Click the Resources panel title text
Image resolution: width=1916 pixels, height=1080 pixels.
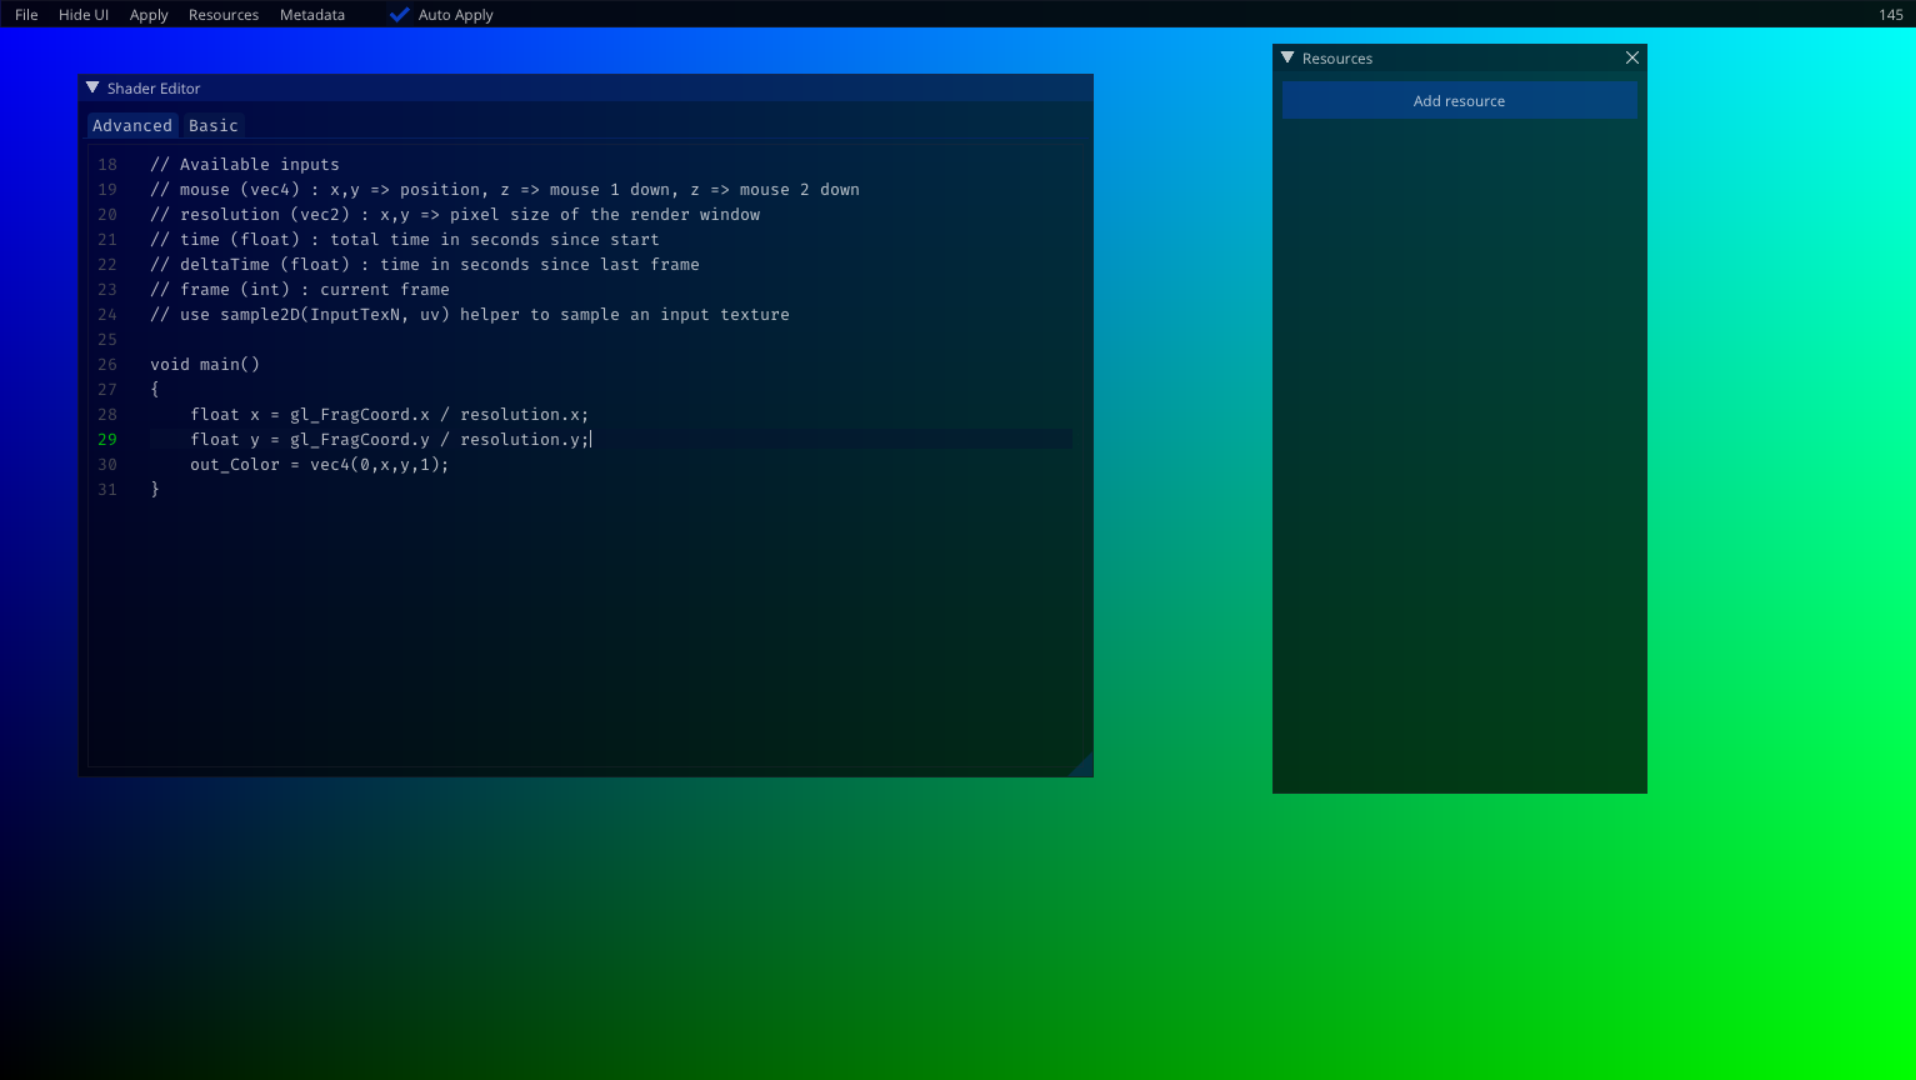point(1337,58)
